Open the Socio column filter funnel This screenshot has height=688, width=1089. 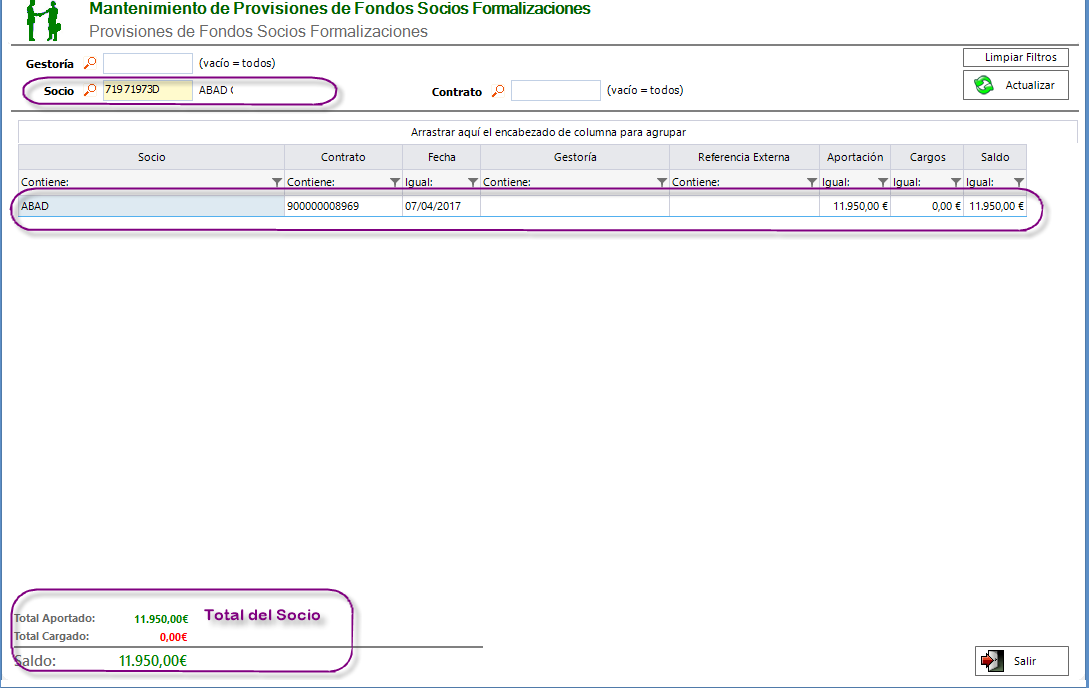276,182
